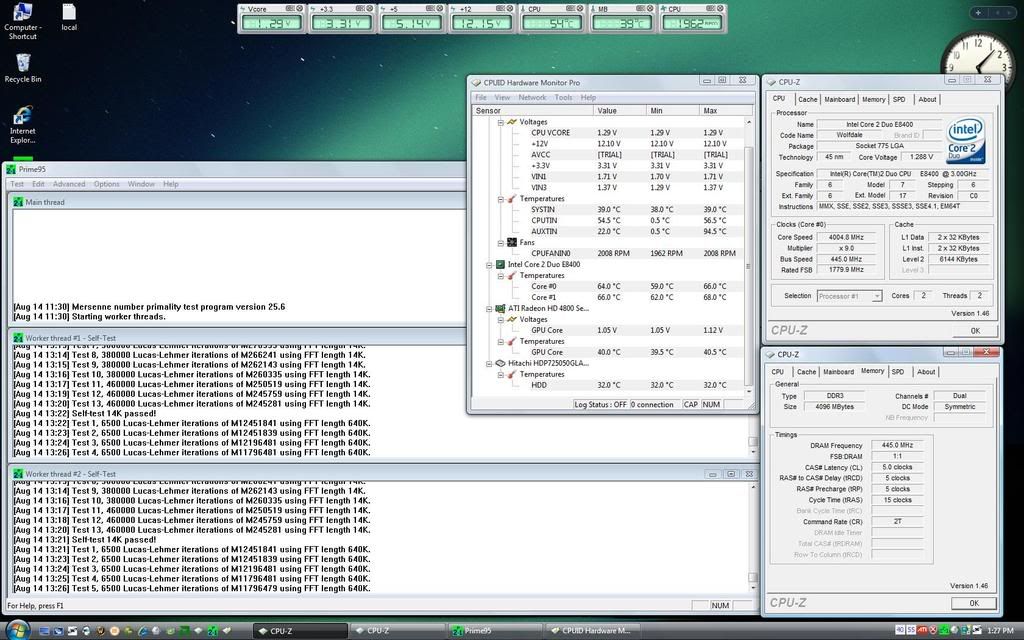Open the Computer Shortcut desktop icon
Image resolution: width=1024 pixels, height=640 pixels.
click(22, 21)
